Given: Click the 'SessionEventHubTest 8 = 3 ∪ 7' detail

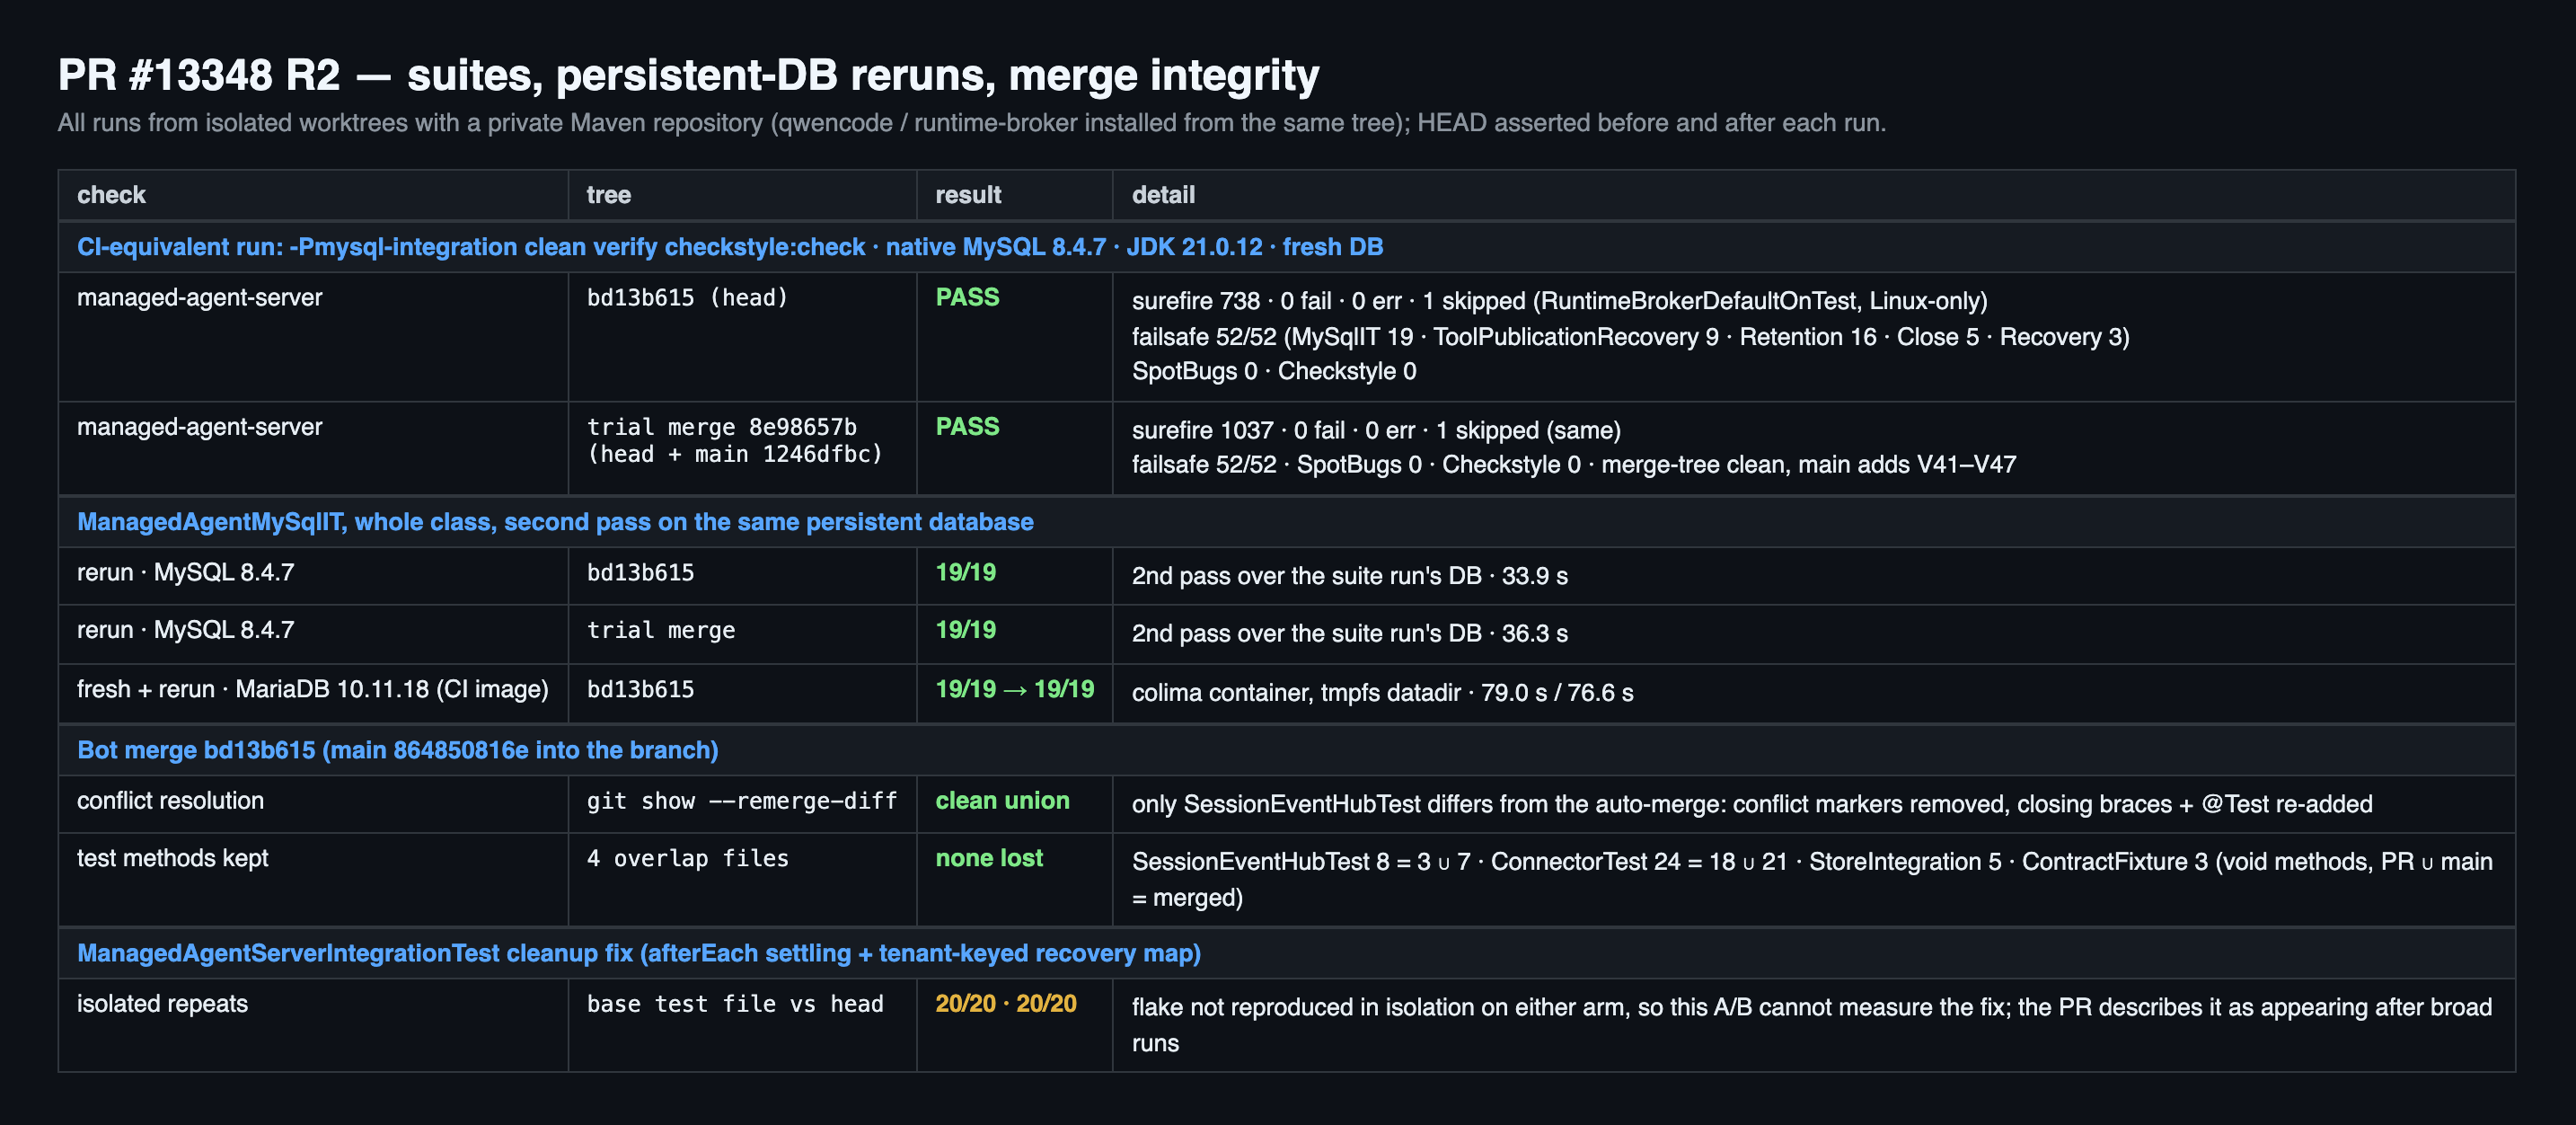Looking at the screenshot, I should point(1812,880).
